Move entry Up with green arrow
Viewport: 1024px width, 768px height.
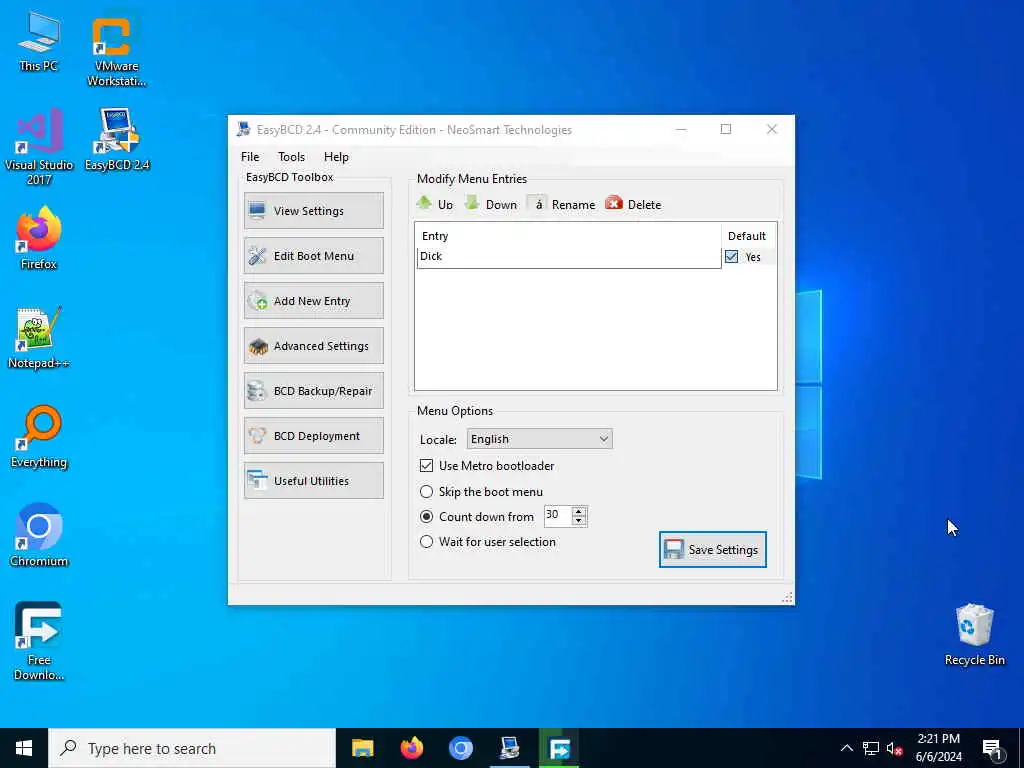[434, 204]
